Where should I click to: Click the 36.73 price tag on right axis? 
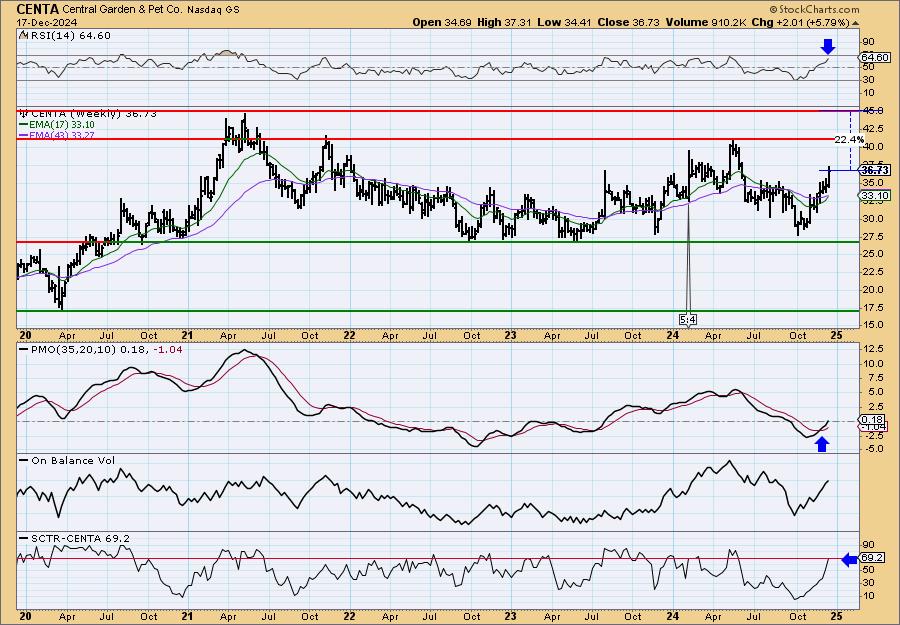(x=876, y=170)
